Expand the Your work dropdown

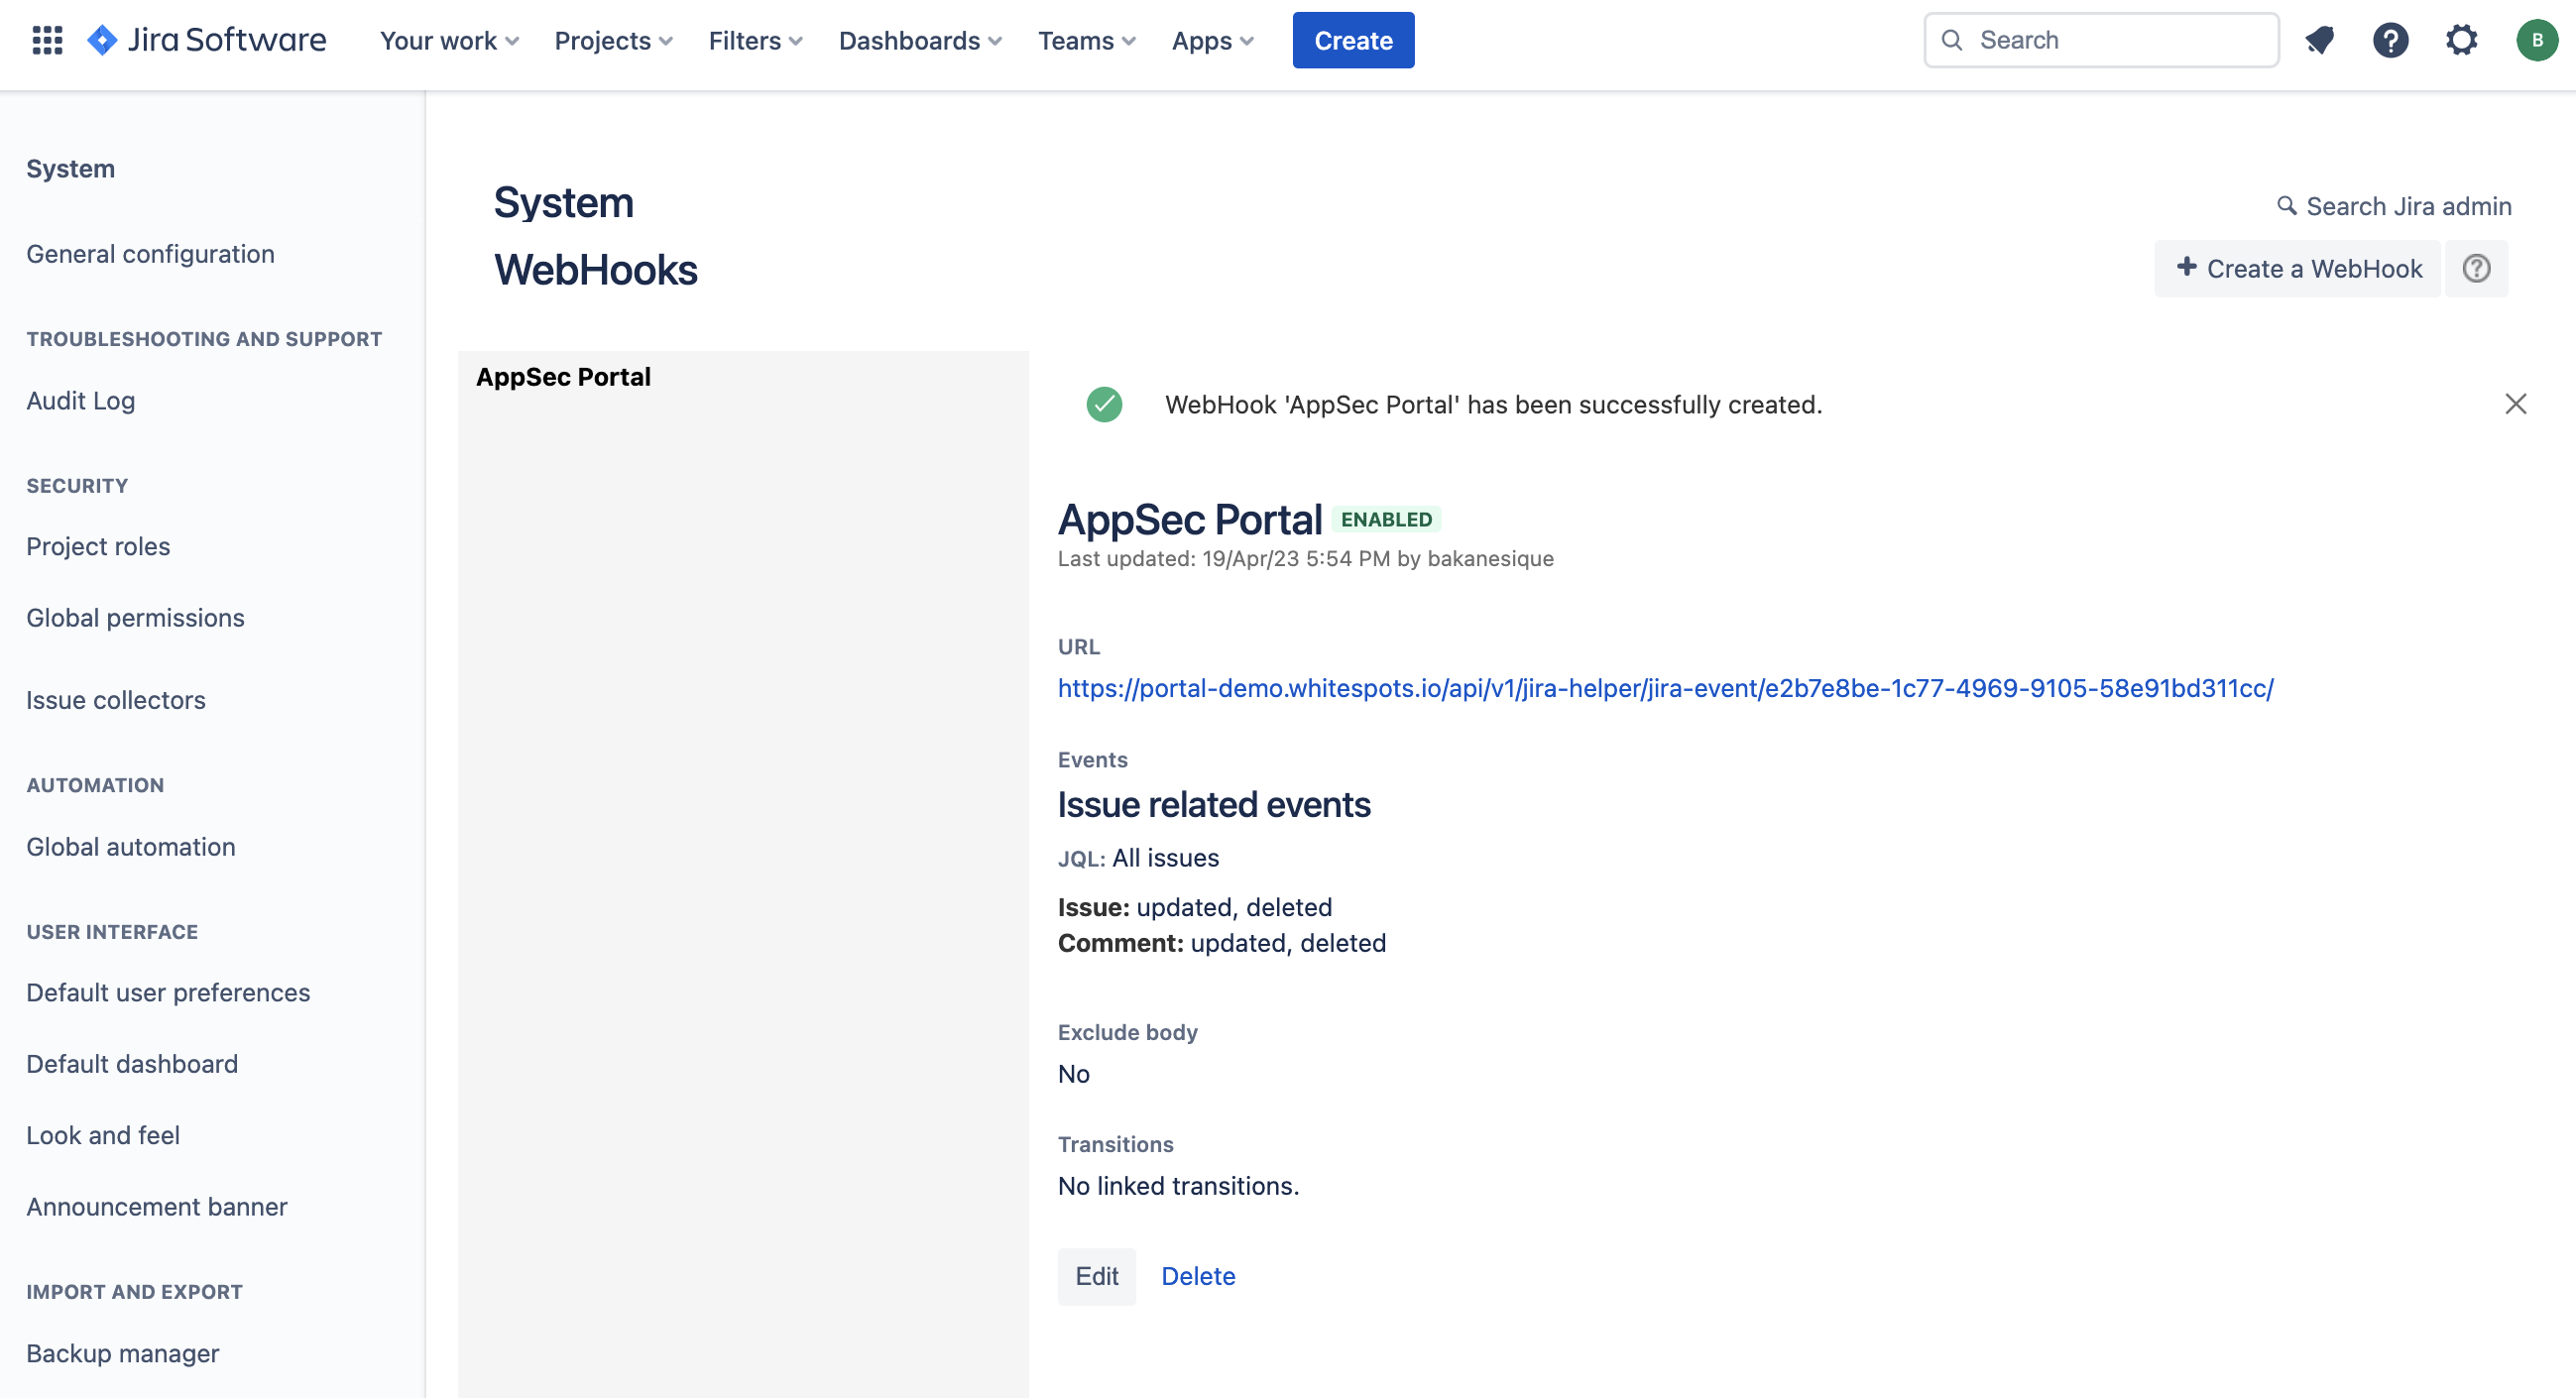[449, 40]
